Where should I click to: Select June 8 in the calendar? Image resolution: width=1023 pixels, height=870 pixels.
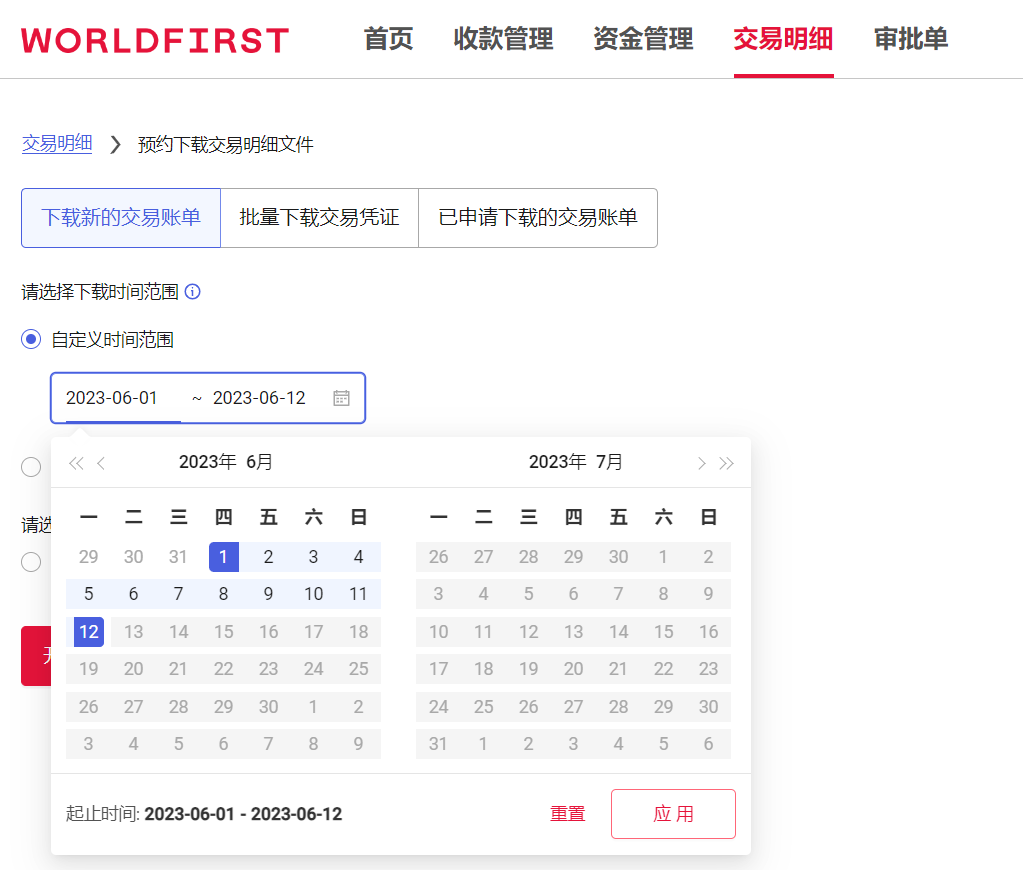[223, 594]
